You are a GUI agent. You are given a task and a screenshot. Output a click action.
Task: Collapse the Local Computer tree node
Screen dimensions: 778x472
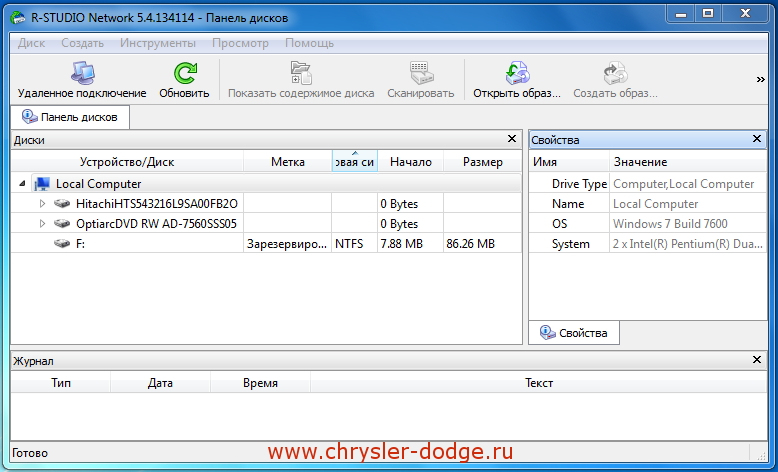22,184
